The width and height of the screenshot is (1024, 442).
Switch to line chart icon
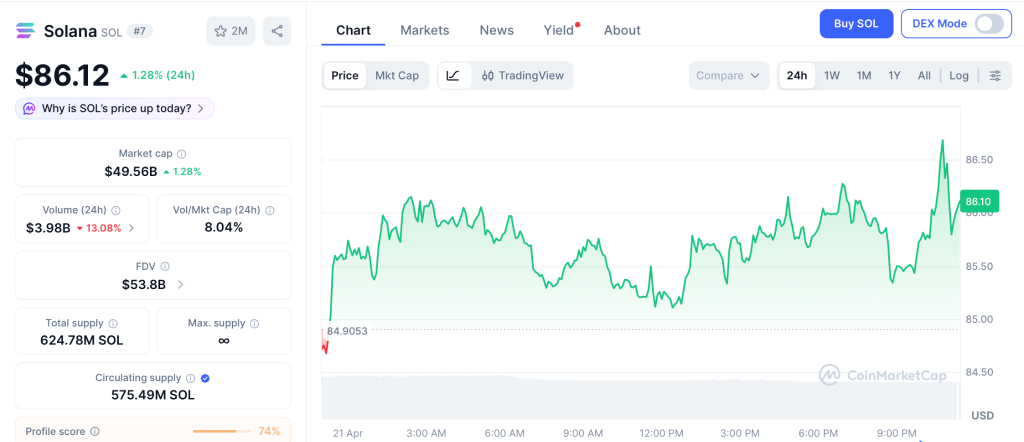[453, 76]
